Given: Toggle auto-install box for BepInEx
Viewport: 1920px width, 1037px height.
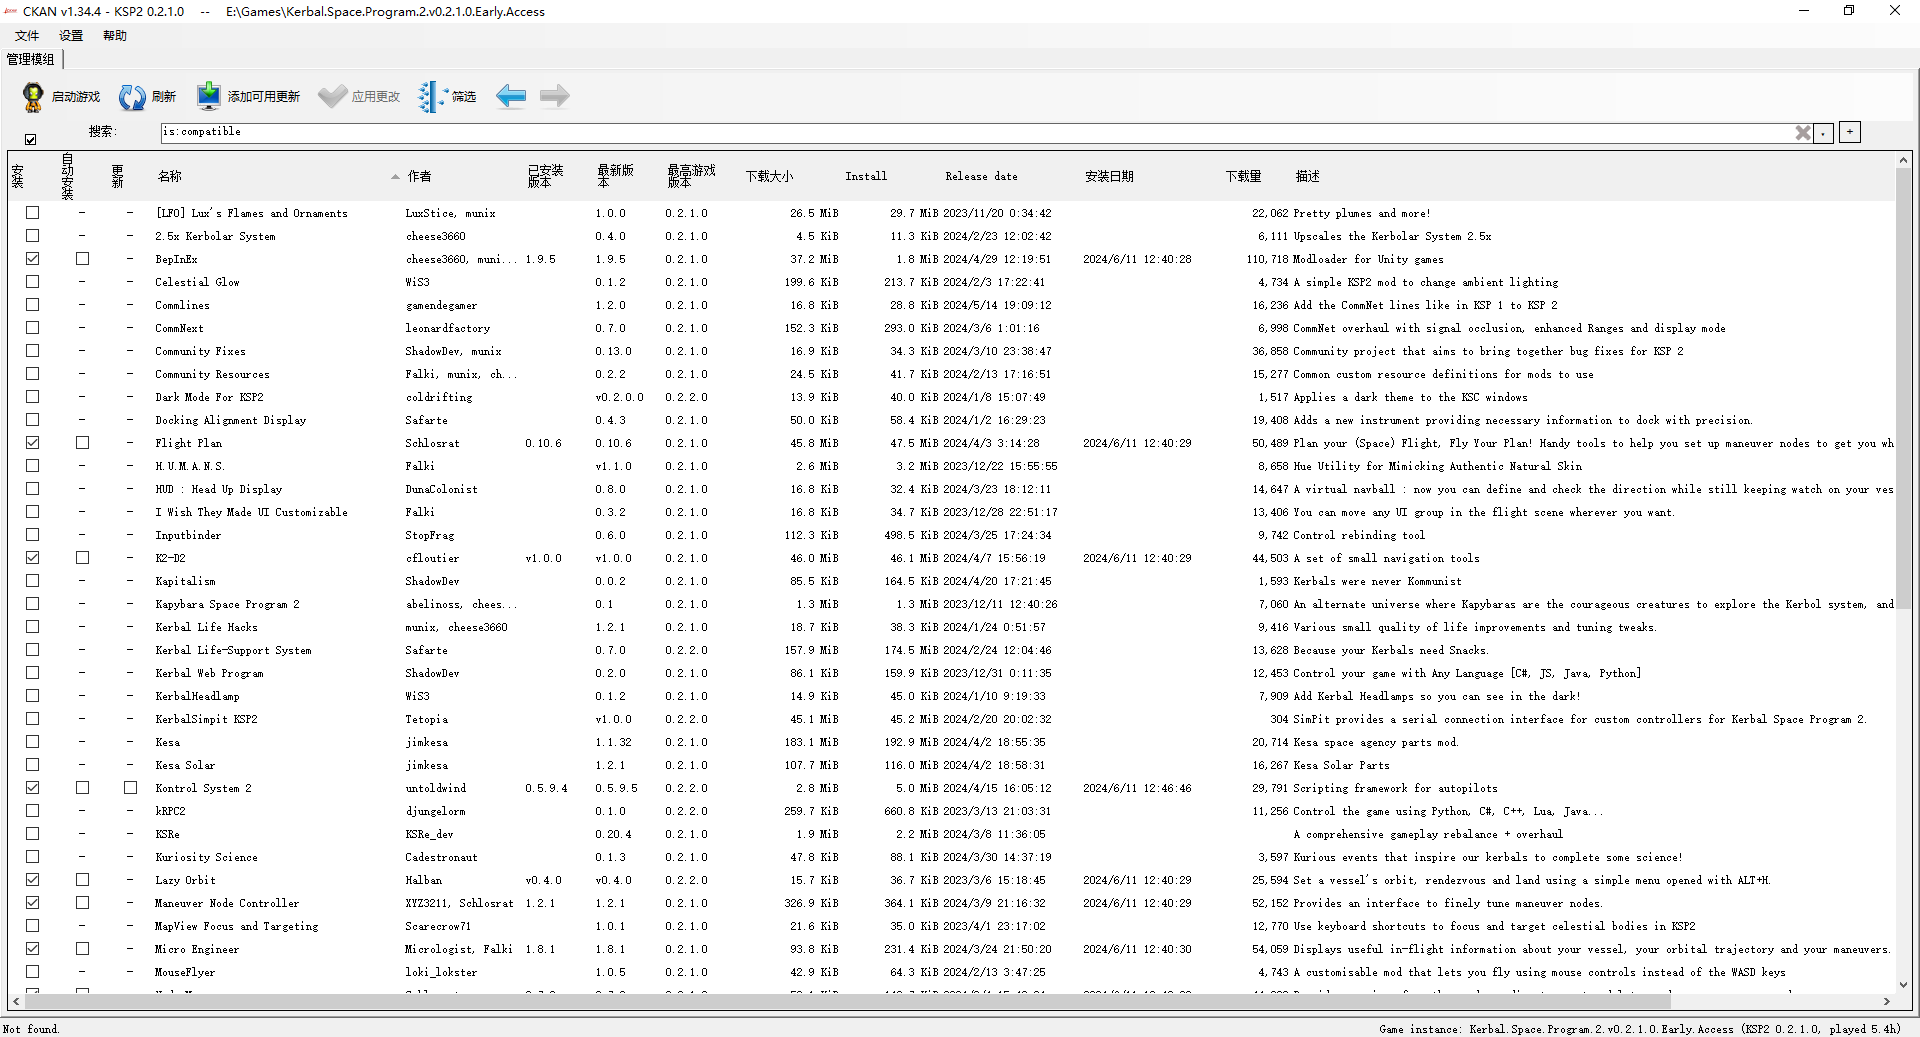Looking at the screenshot, I should pos(82,259).
